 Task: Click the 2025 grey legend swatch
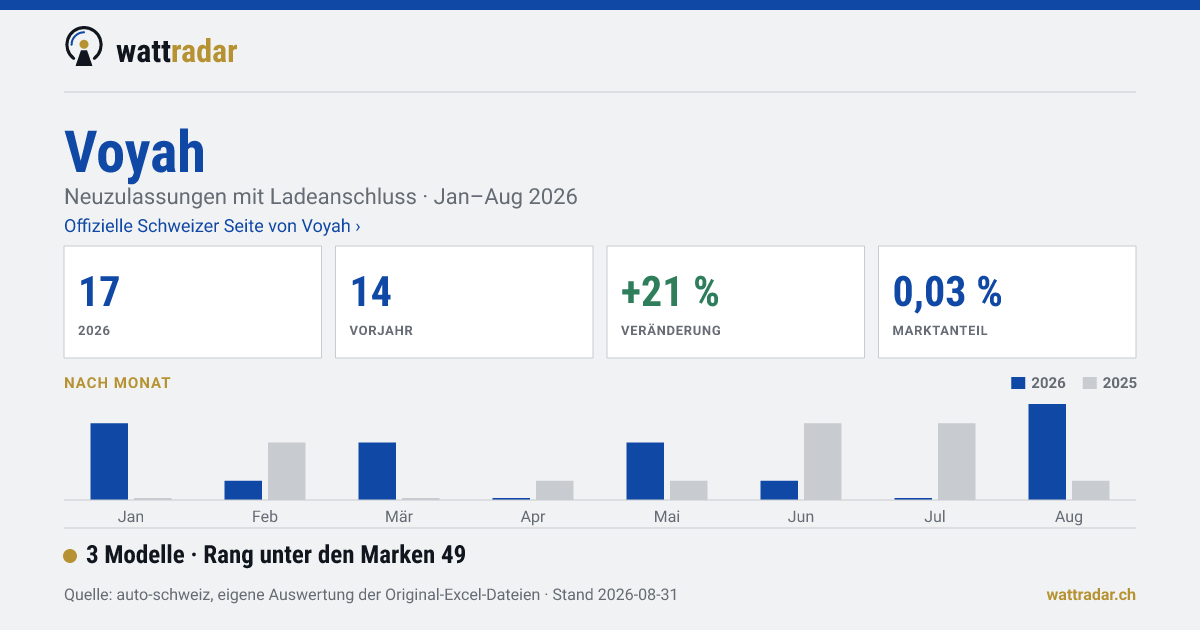click(1090, 383)
